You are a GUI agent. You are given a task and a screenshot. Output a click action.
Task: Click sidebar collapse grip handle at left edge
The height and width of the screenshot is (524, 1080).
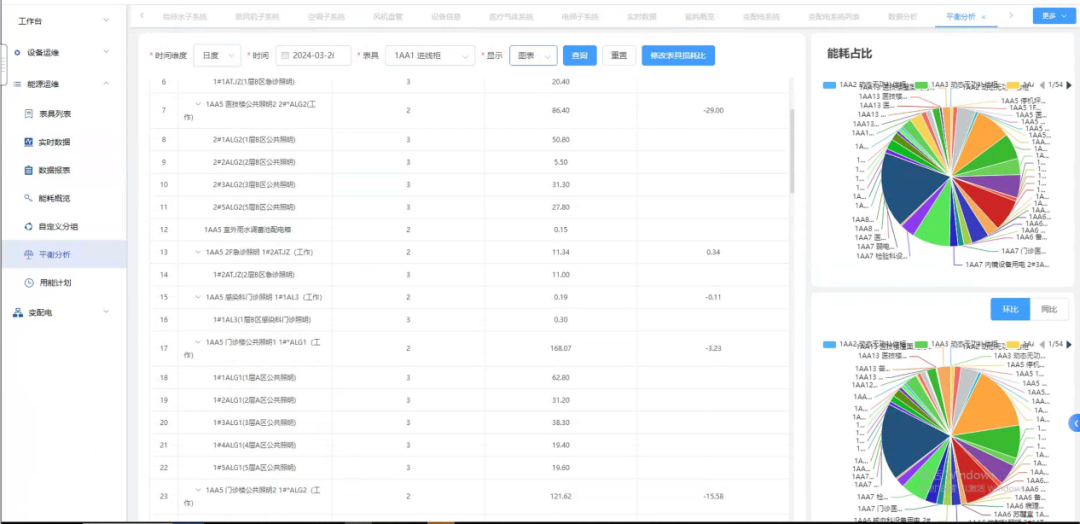3,63
